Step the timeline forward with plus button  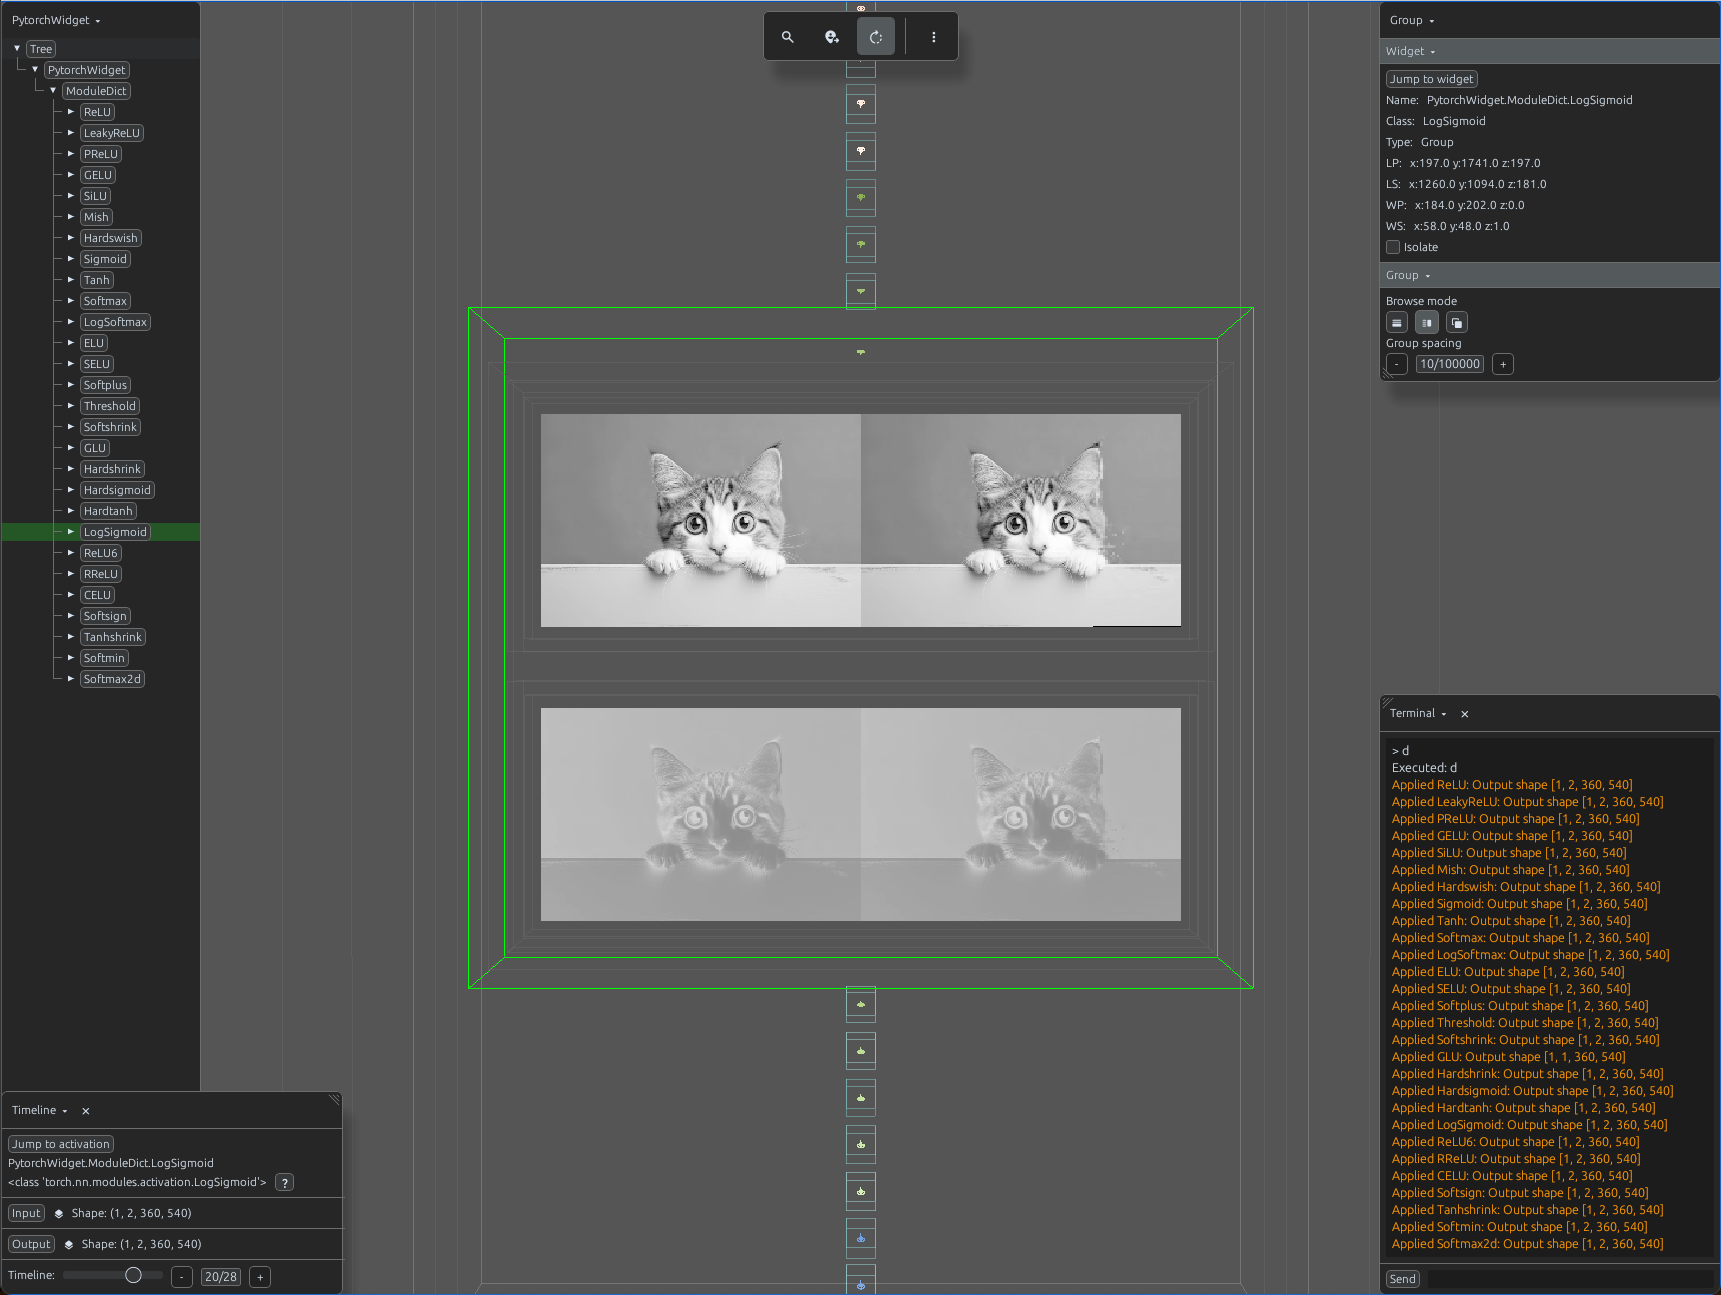coord(260,1277)
